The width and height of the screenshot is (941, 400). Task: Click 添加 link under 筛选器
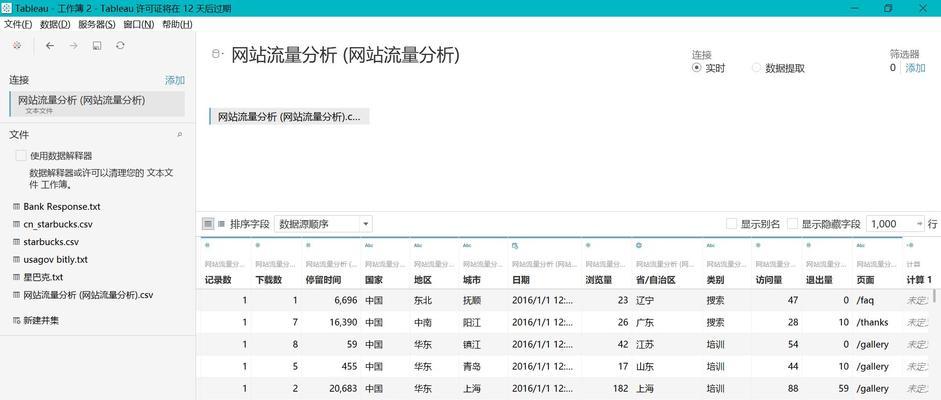coord(915,68)
